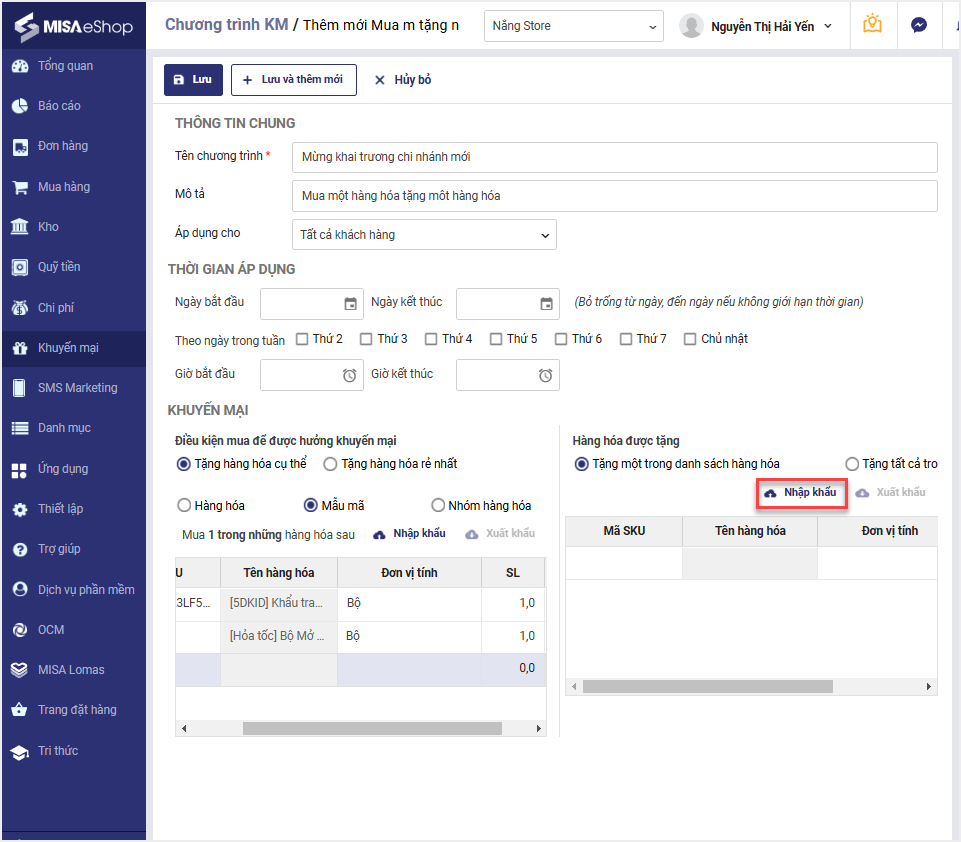Open end date calendar picker

point(546,304)
